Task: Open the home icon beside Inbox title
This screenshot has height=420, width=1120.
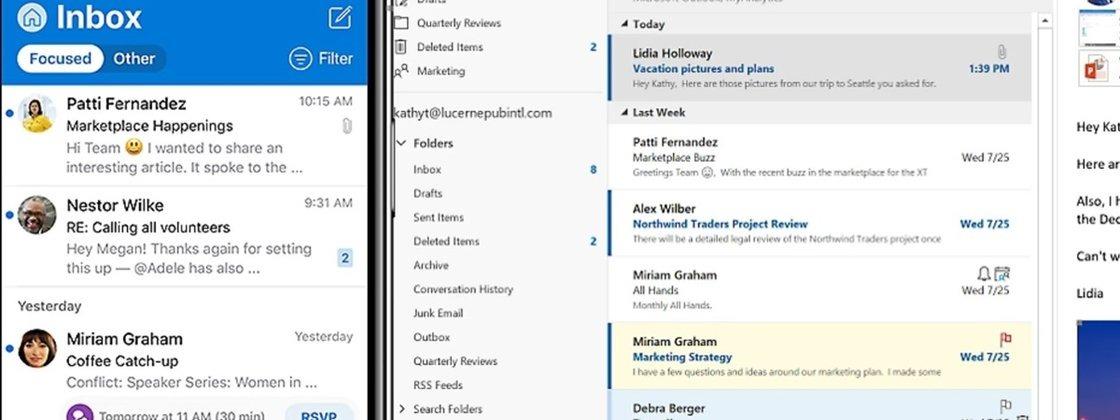Action: [x=31, y=18]
